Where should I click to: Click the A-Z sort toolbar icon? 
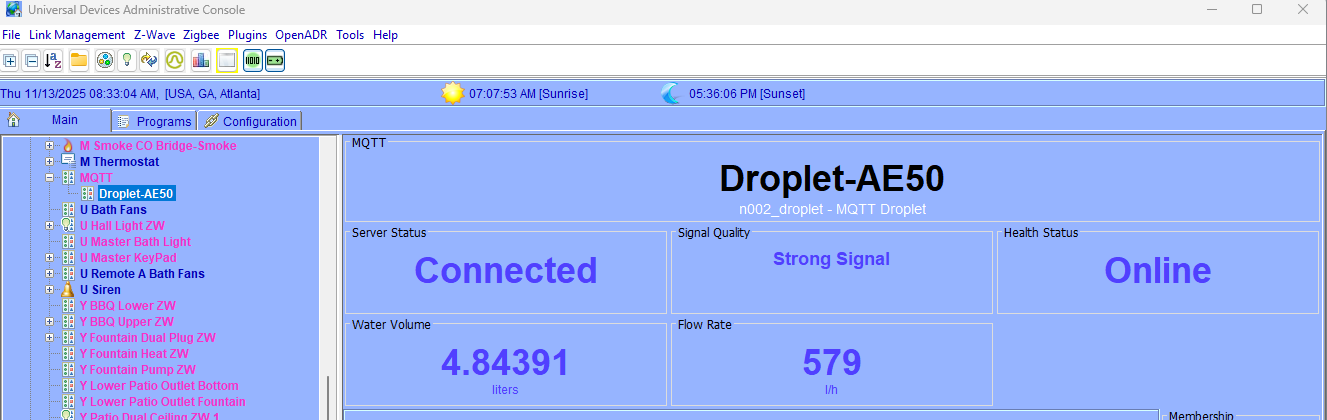click(53, 61)
